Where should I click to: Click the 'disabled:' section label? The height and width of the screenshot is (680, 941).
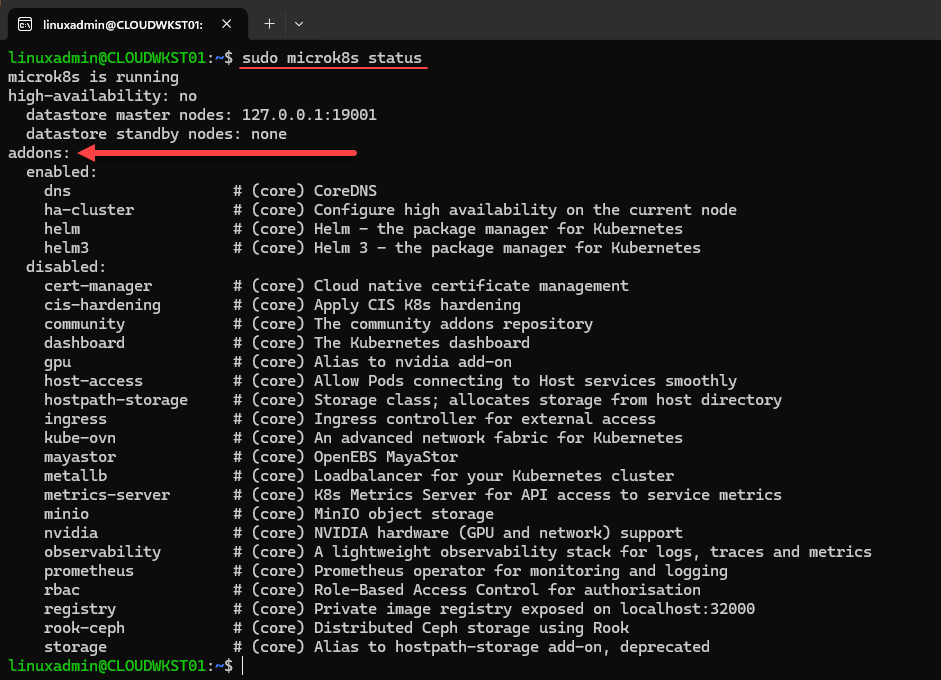tap(66, 267)
